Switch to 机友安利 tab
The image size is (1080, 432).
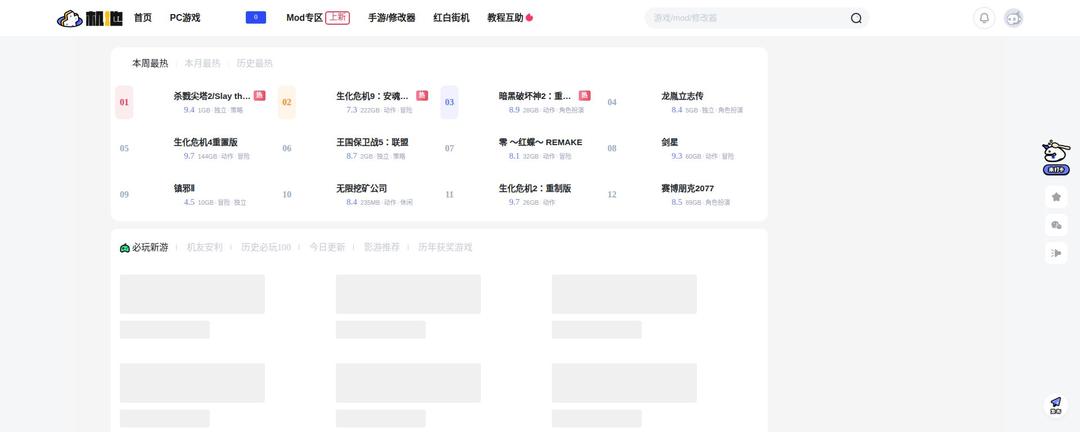205,247
